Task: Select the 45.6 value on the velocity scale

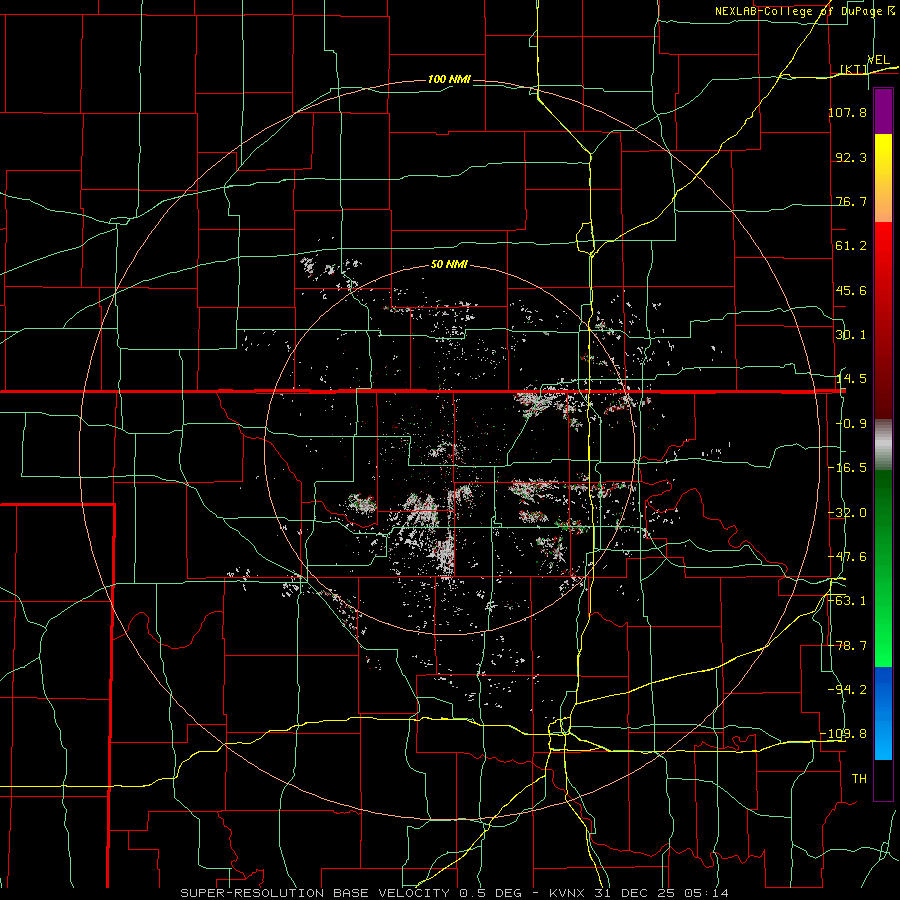Action: coord(851,290)
